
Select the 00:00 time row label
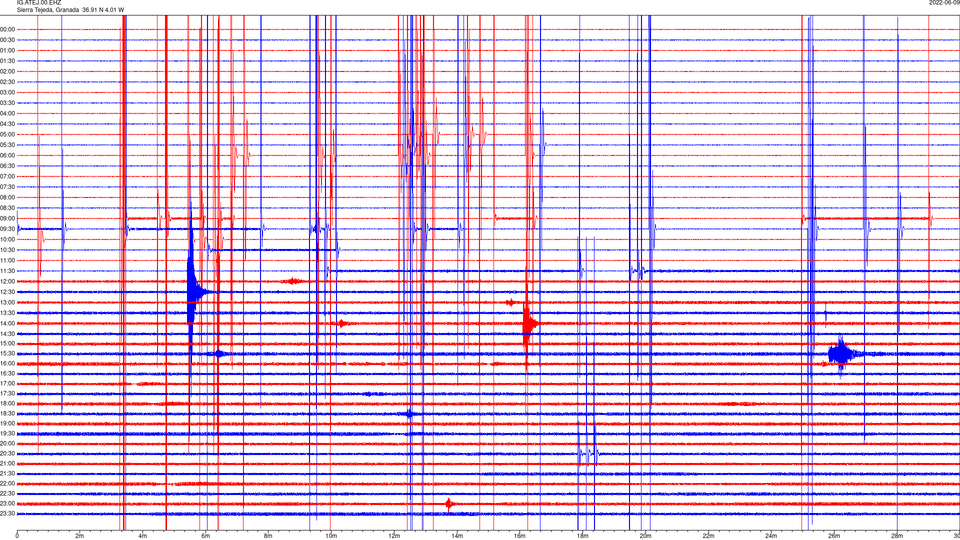point(8,29)
